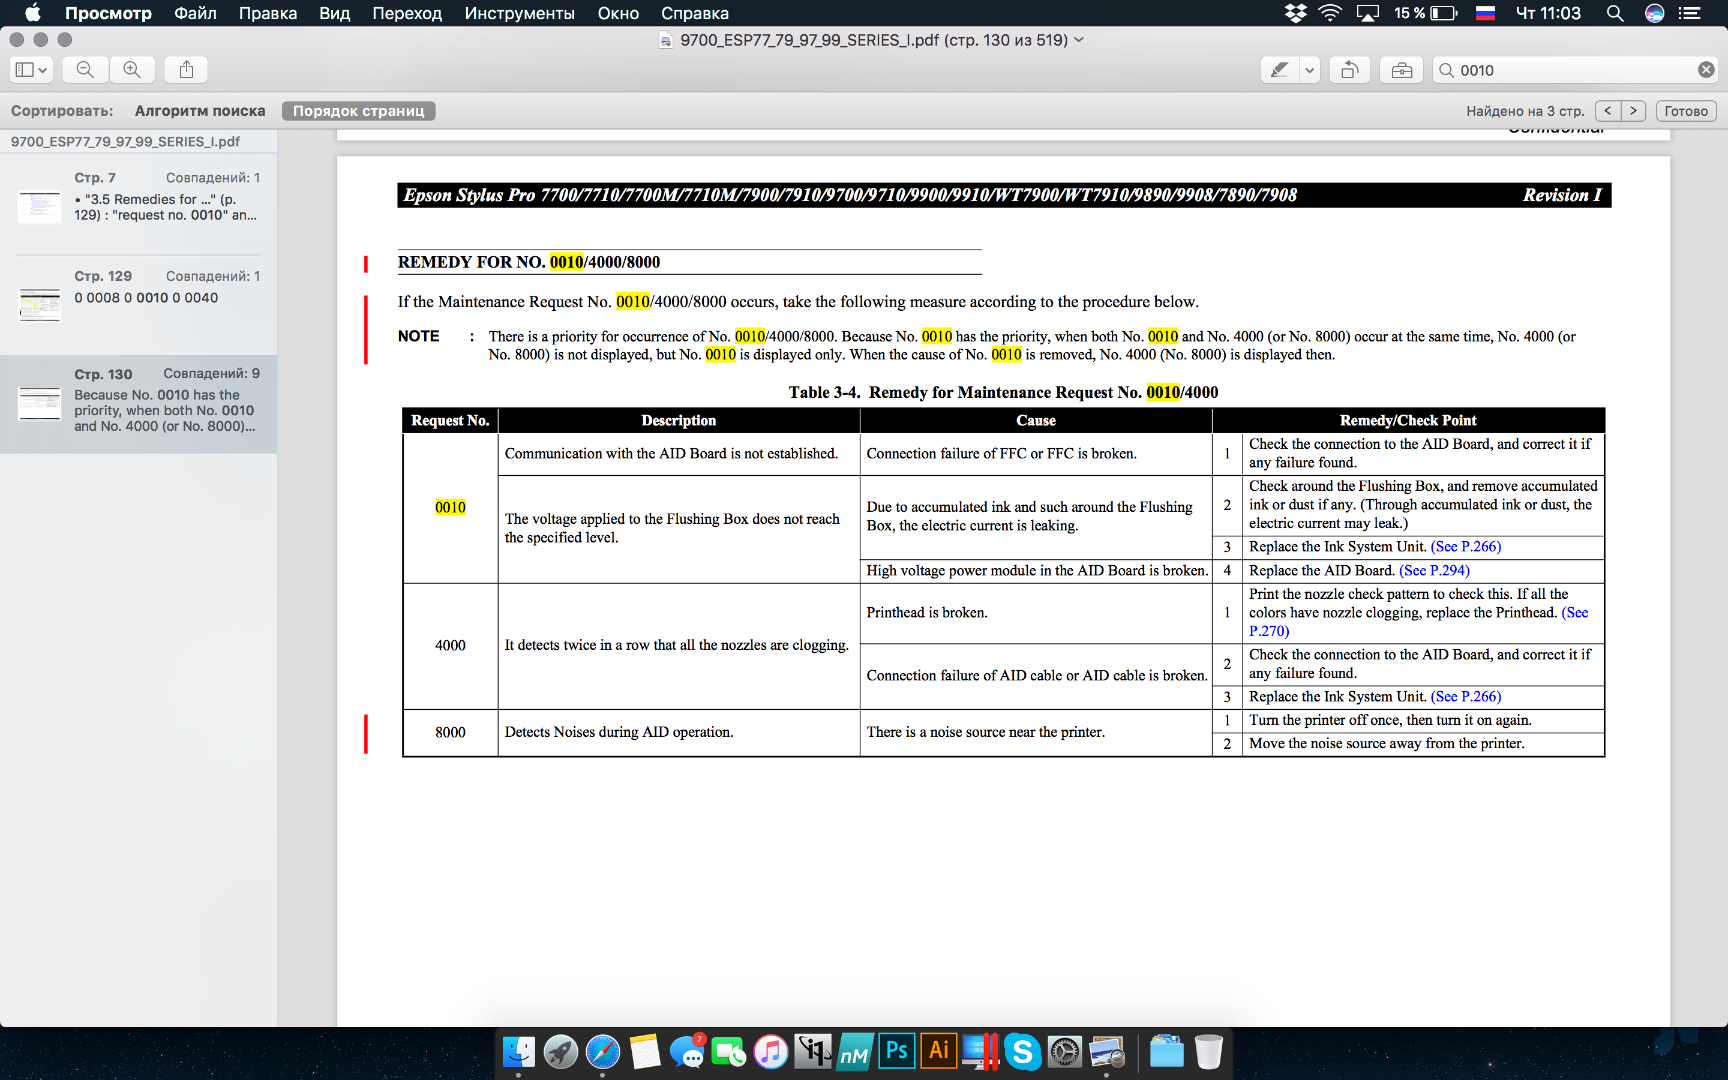
Task: Open Finder from the Dock
Action: pos(519,1052)
